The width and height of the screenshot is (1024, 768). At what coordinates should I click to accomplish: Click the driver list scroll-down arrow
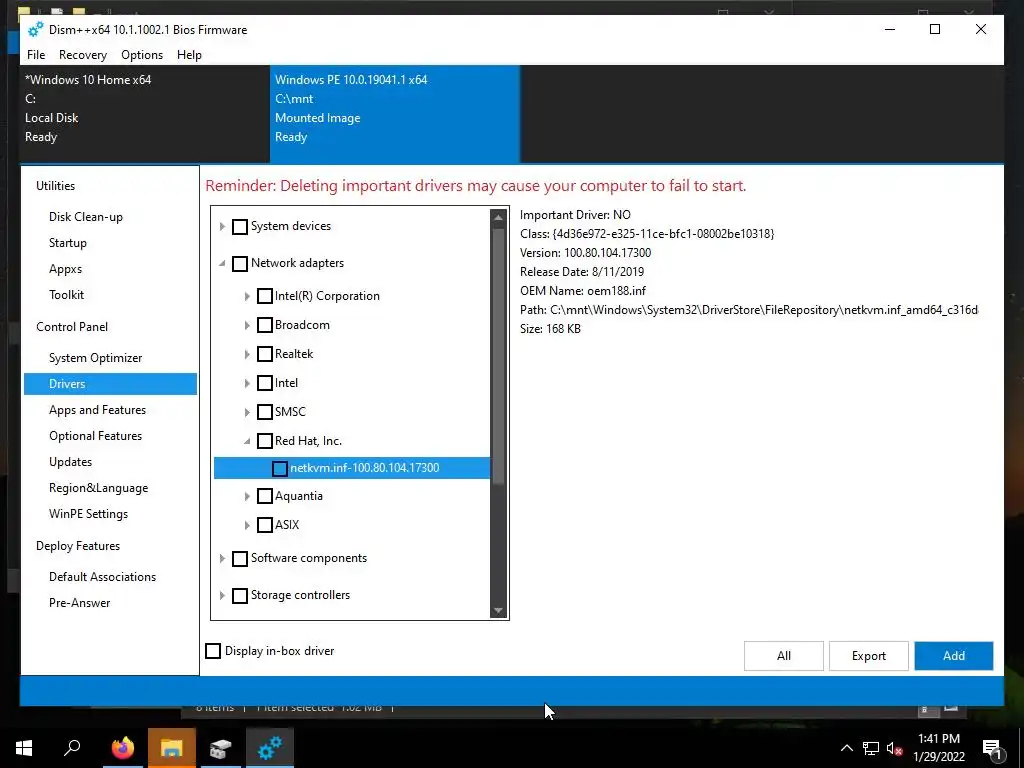click(x=498, y=611)
